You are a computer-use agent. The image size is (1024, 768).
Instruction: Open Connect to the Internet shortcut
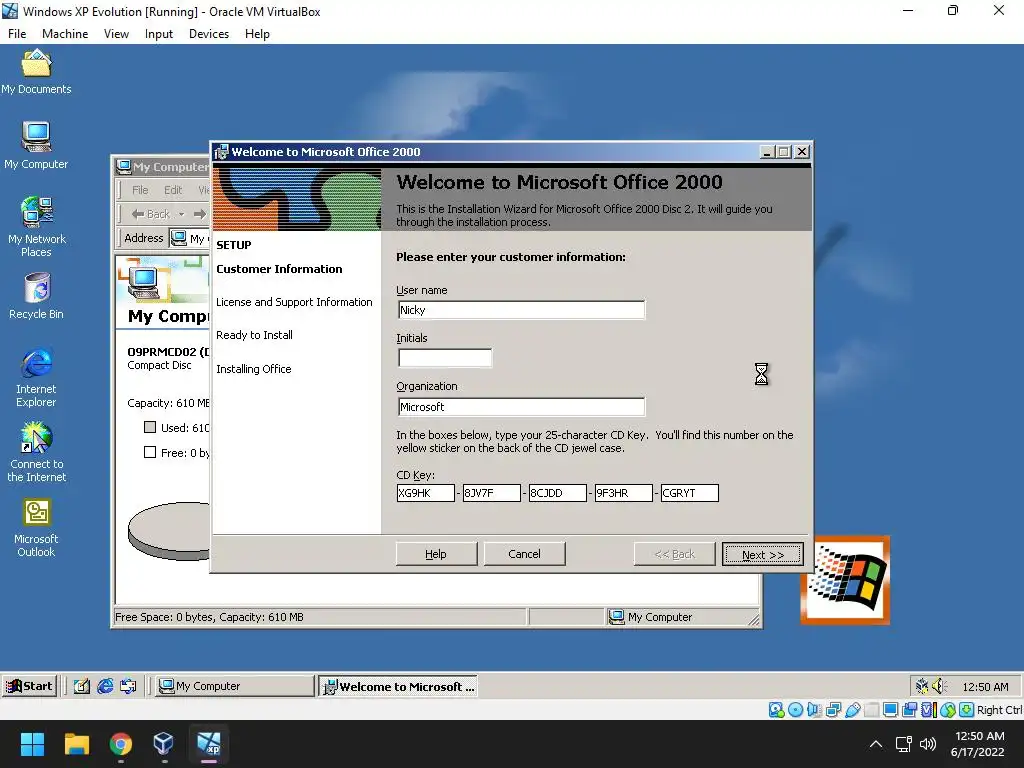[x=37, y=452]
